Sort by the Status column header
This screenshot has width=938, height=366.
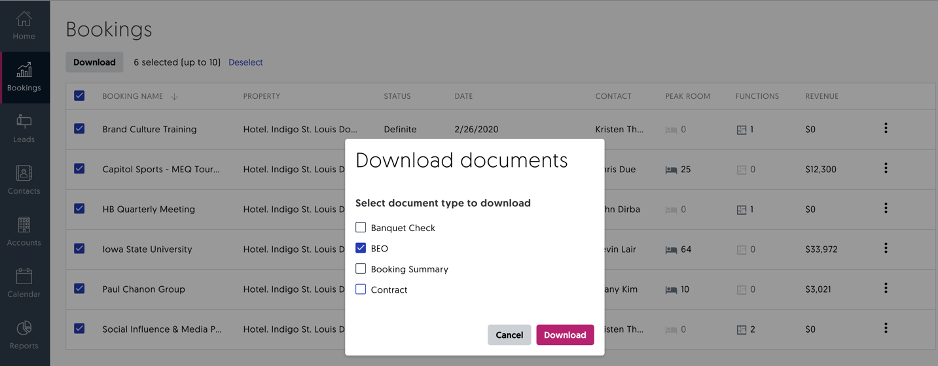(x=397, y=96)
